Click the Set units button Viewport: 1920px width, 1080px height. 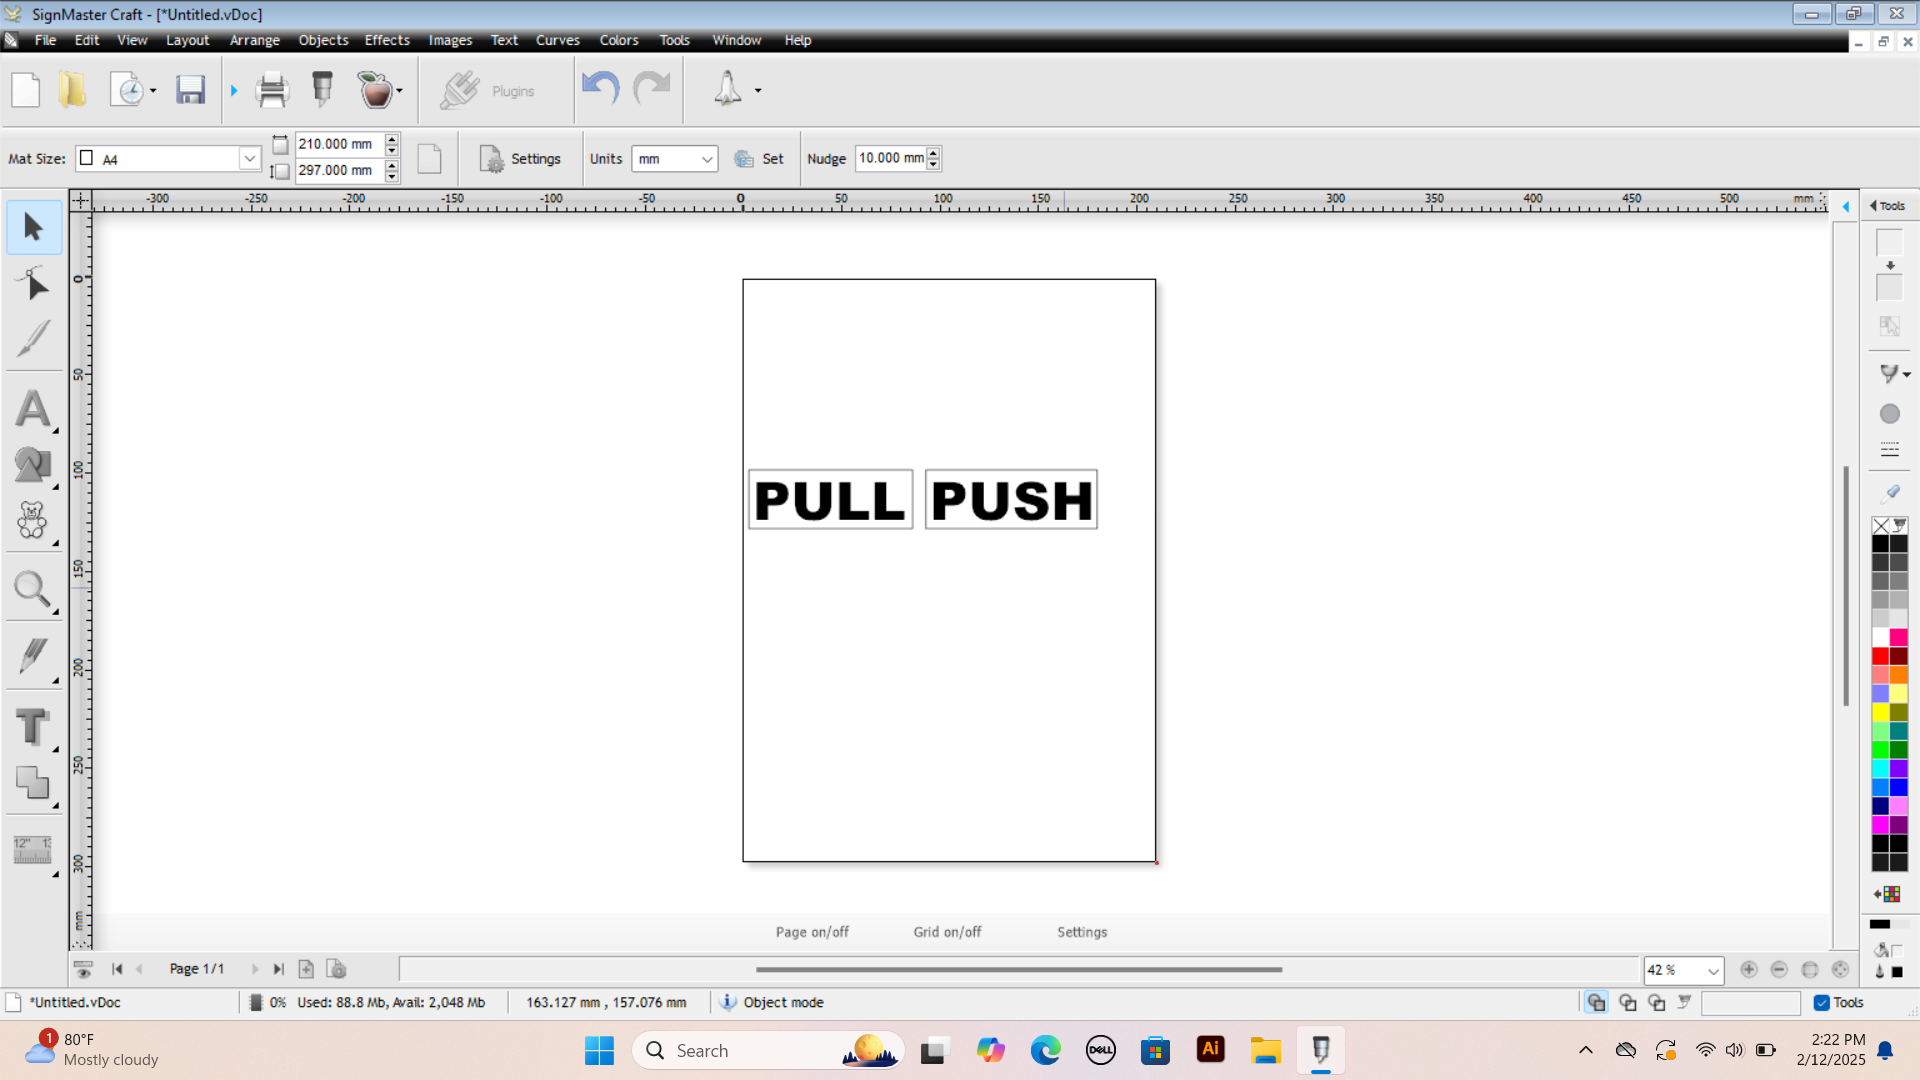point(759,159)
